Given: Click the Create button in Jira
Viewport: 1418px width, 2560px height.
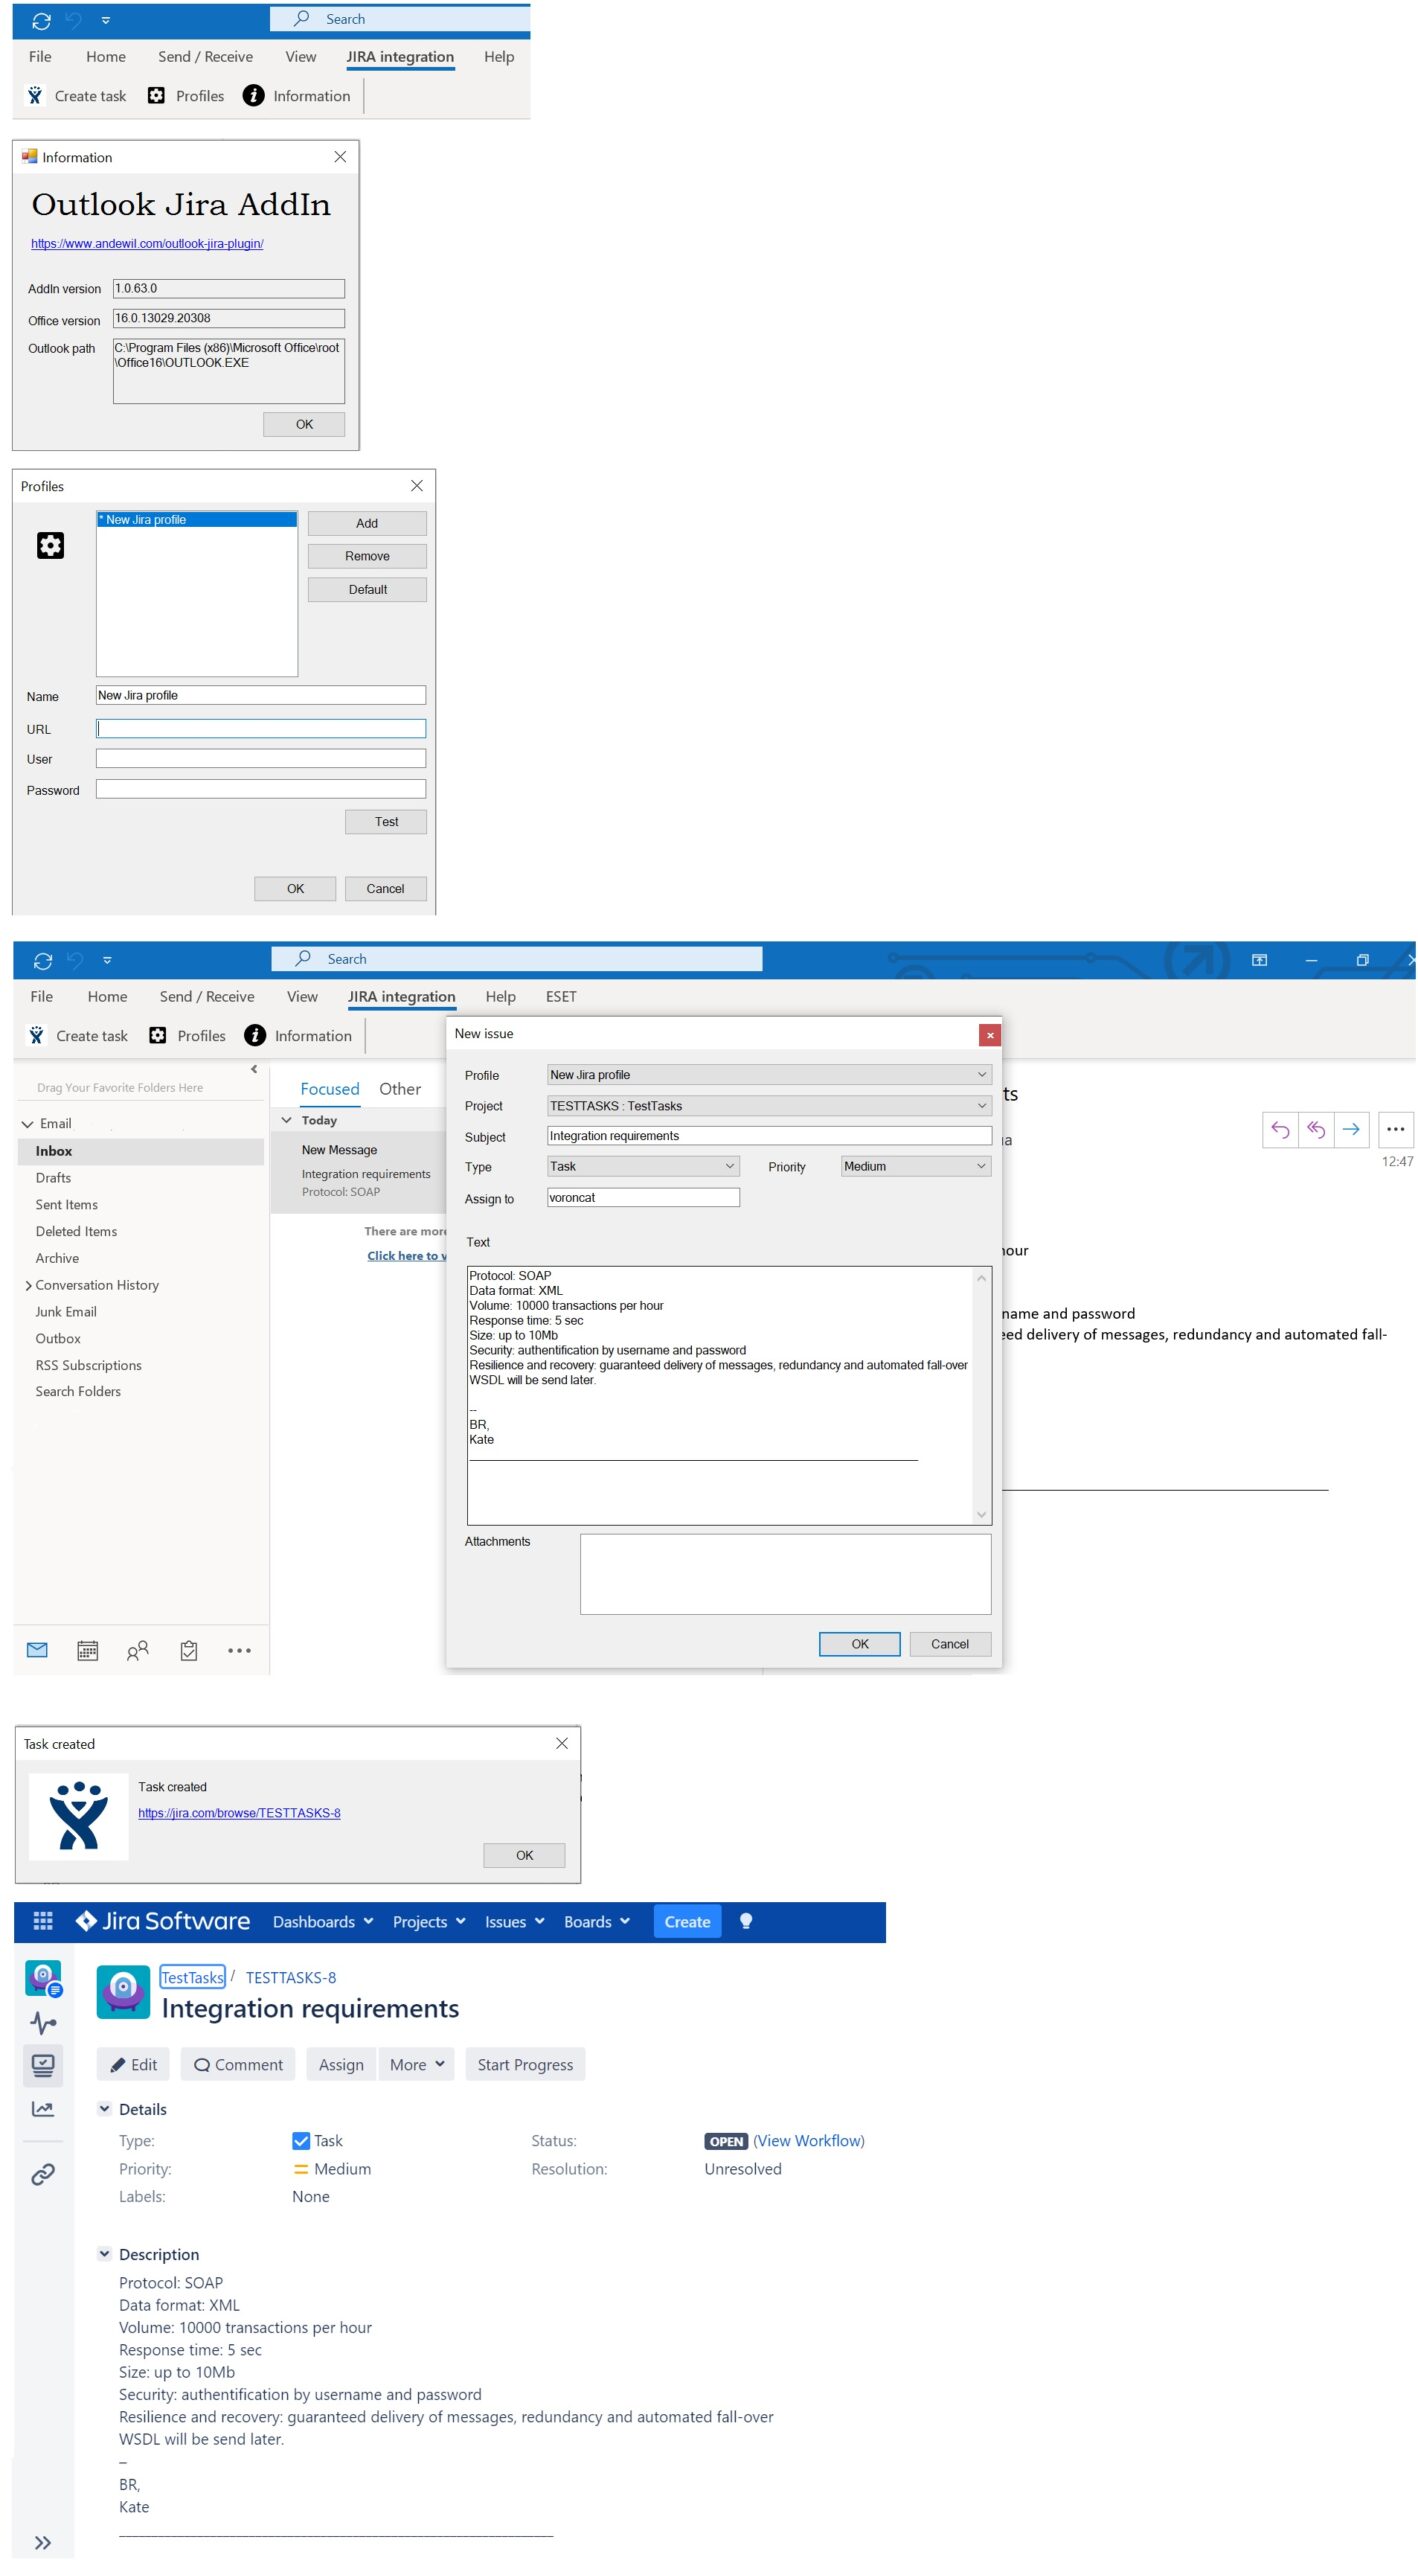Looking at the screenshot, I should click(687, 1921).
